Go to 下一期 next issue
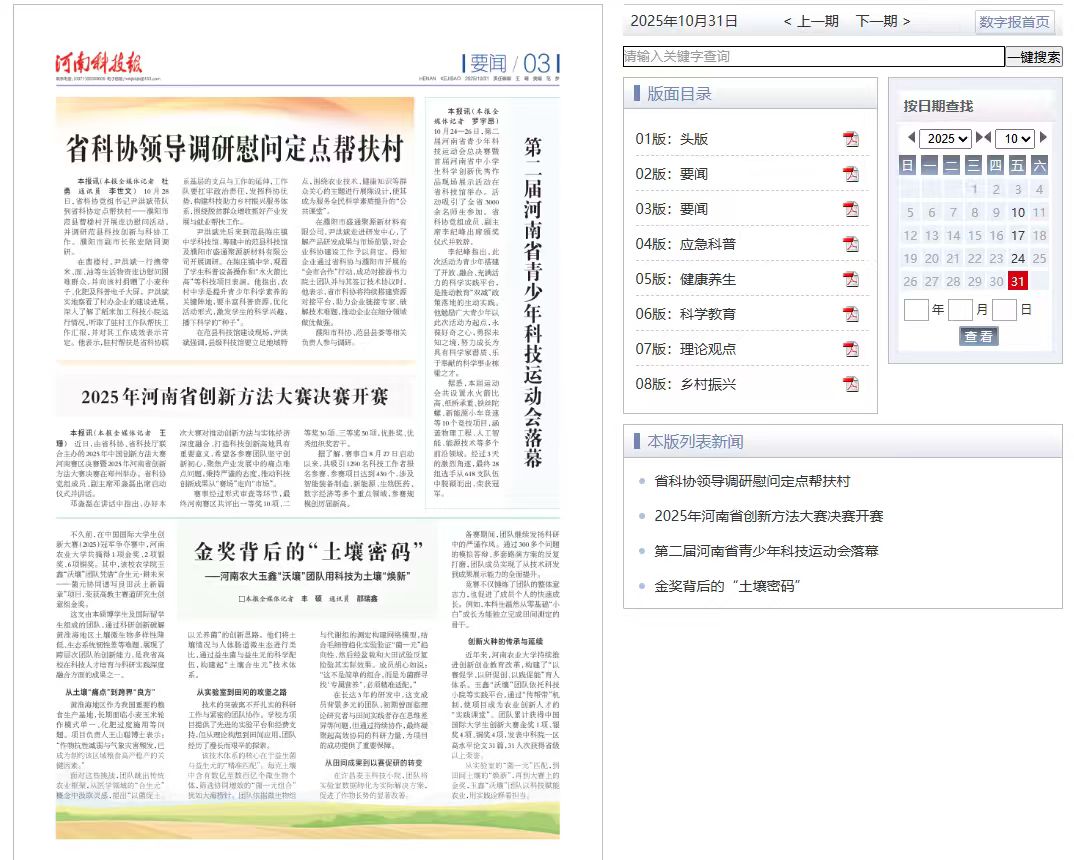The width and height of the screenshot is (1074, 860). tap(883, 21)
